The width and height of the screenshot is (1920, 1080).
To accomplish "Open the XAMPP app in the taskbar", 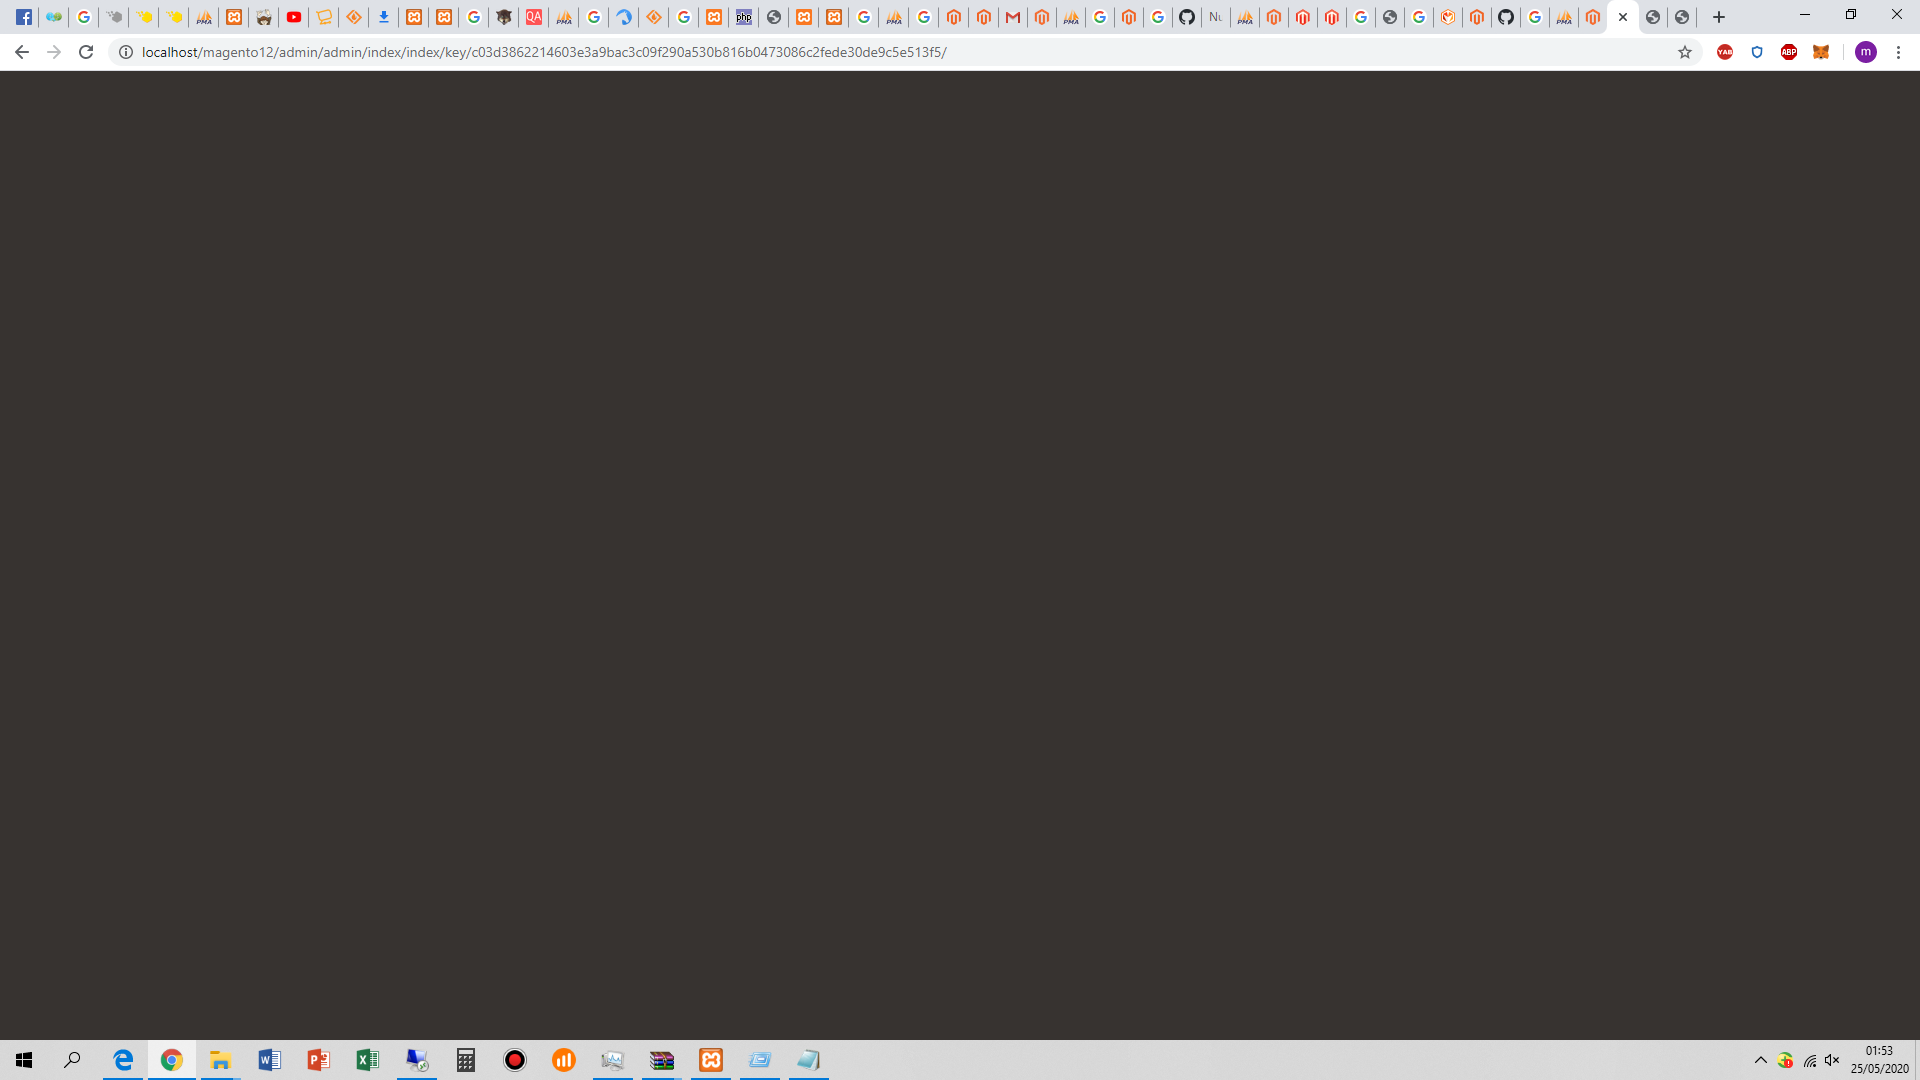I will 711,1060.
